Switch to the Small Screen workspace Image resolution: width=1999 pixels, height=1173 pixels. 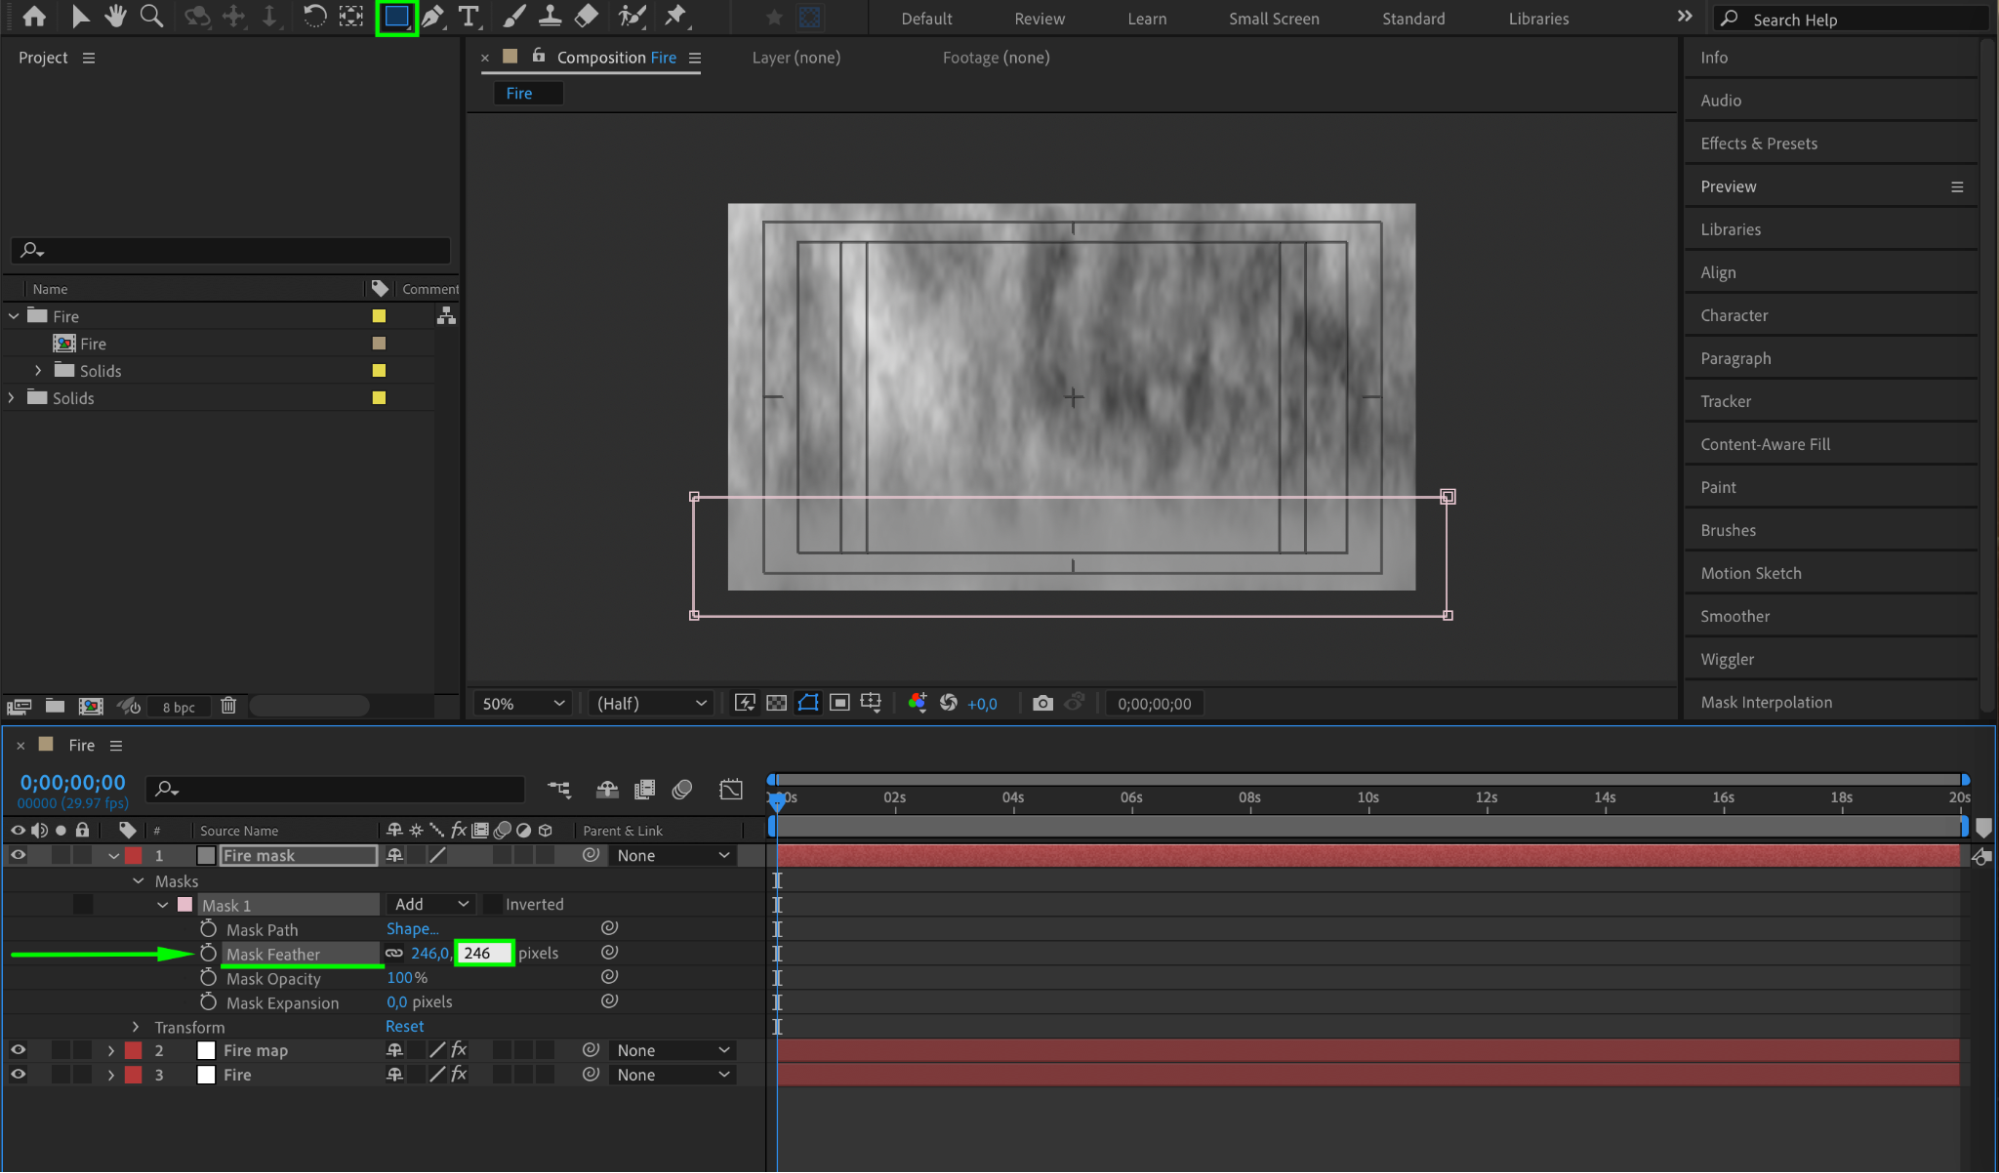point(1273,18)
